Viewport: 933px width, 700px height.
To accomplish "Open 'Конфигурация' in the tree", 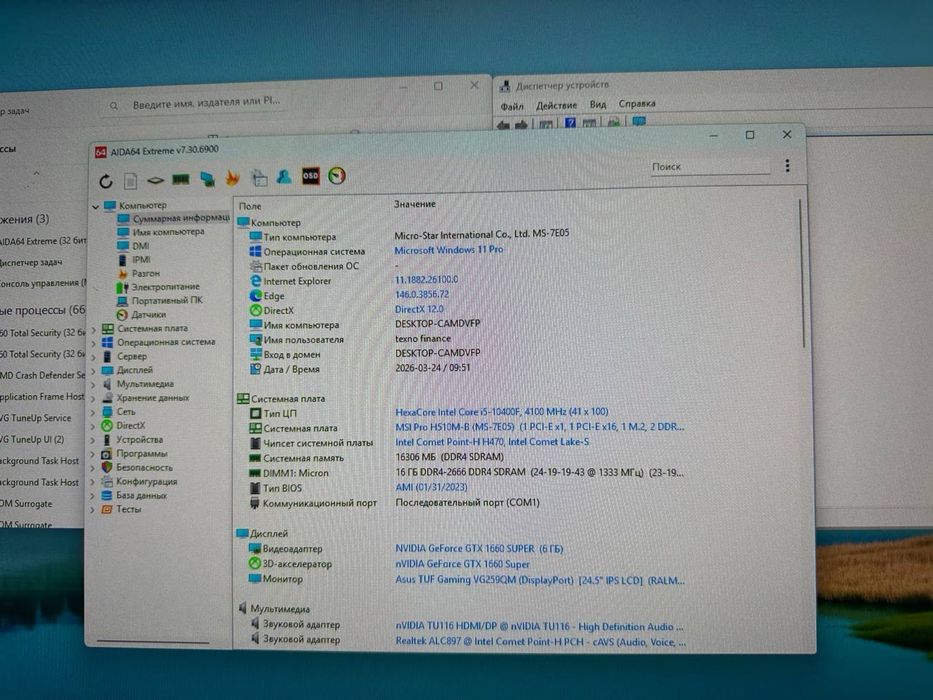I will [146, 481].
